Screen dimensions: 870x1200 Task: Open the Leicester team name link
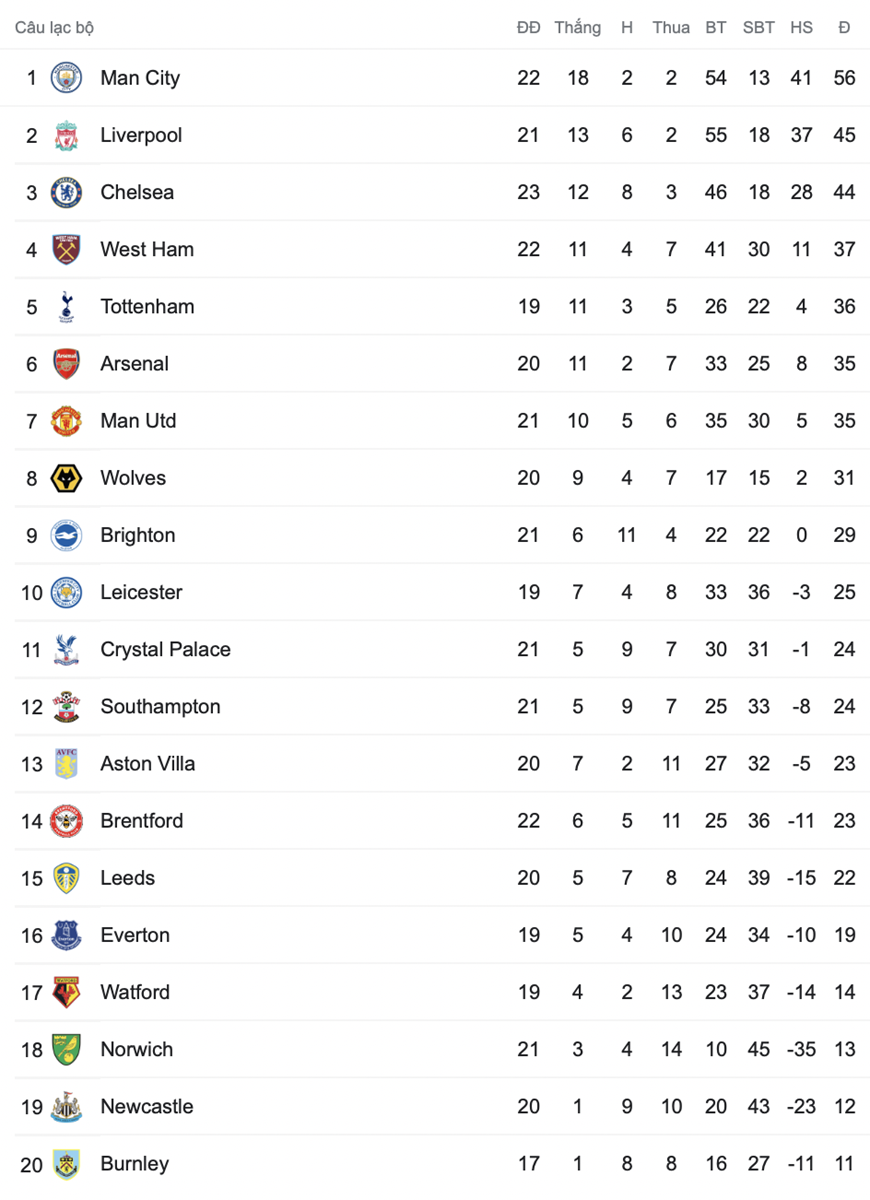click(141, 592)
